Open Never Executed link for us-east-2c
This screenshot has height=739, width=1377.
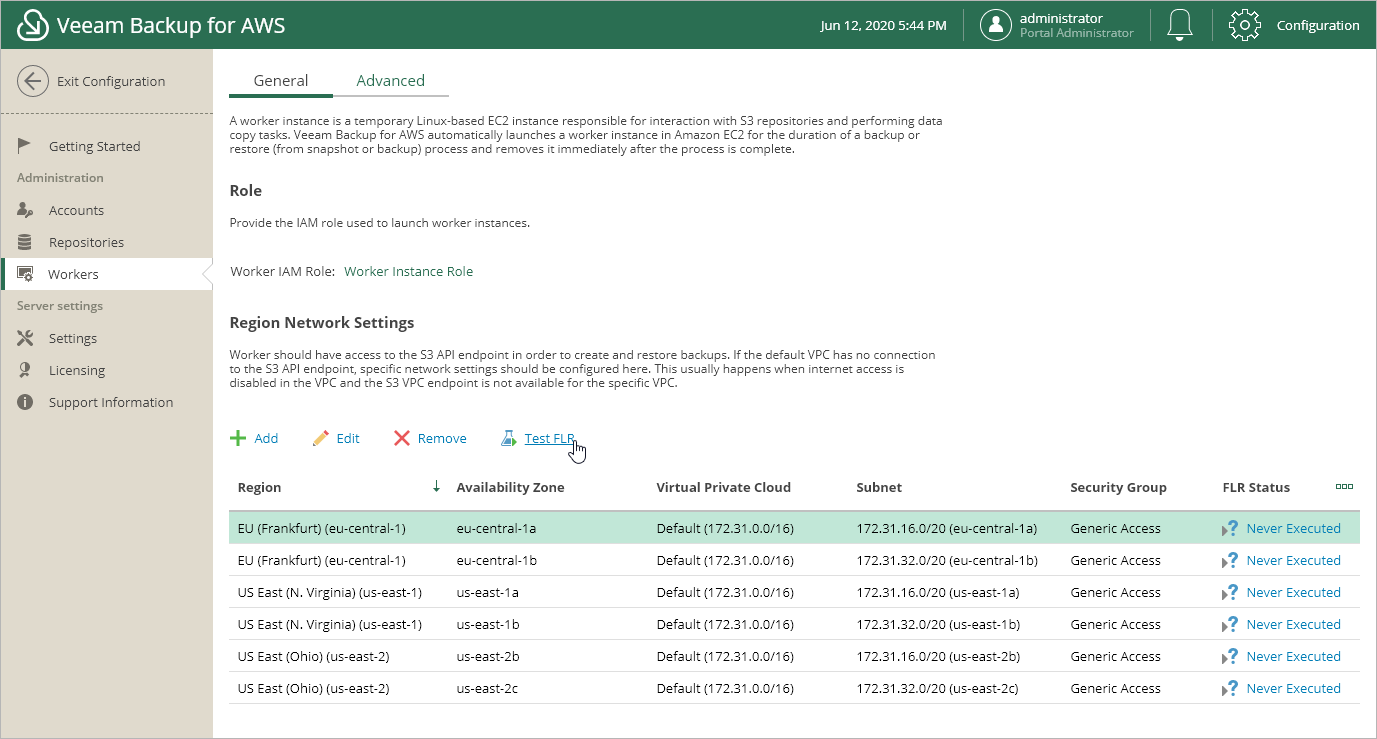click(1293, 688)
